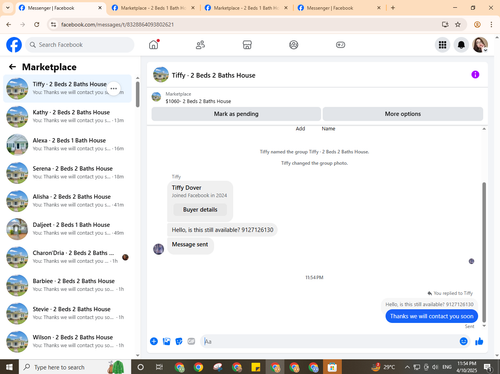Open Microsoft Store from the taskbar

click(x=332, y=367)
